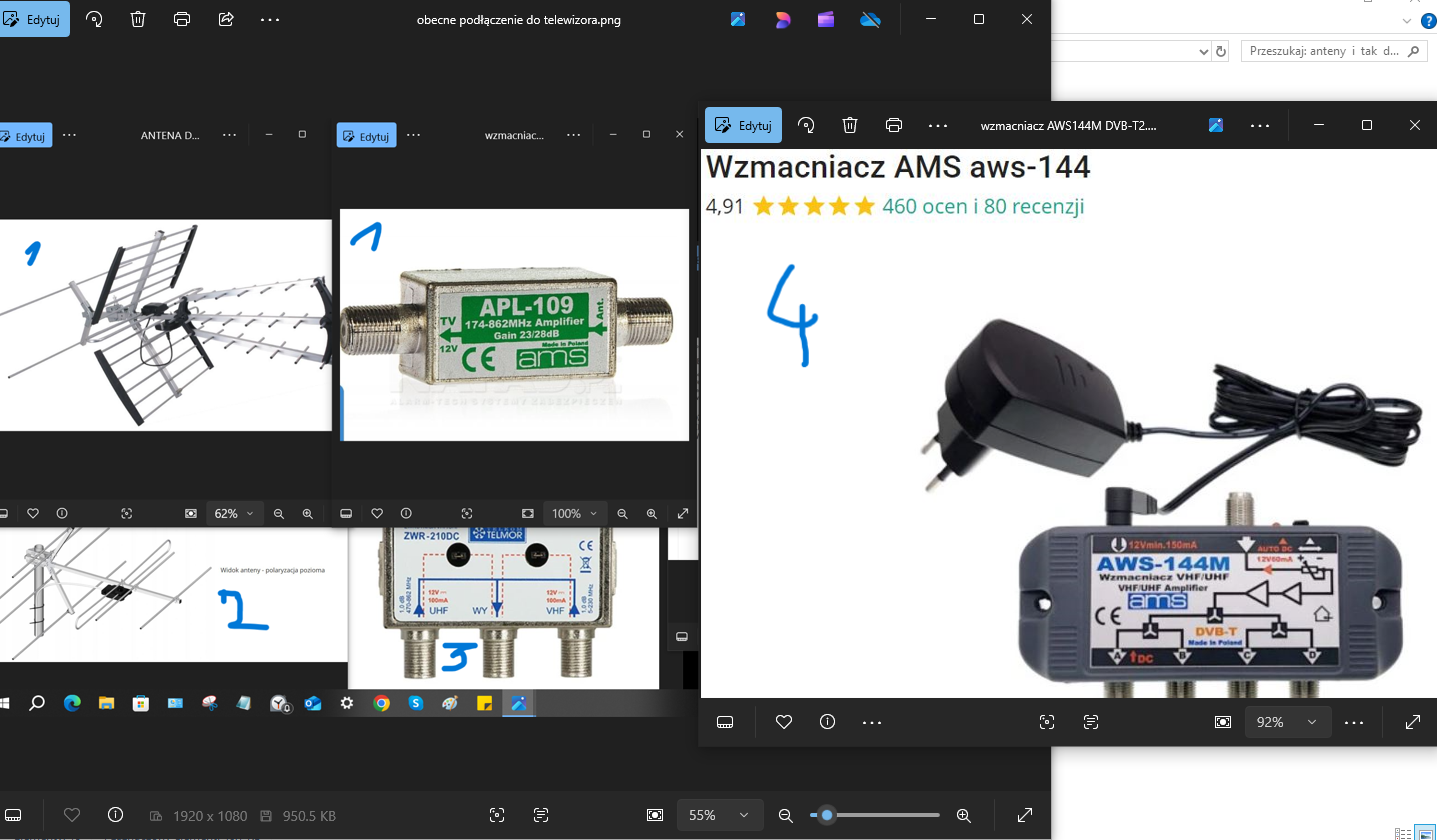Toggle the filmstrip in the 55% zoom window
Viewport: 1437px width, 840px height.
click(x=13, y=815)
